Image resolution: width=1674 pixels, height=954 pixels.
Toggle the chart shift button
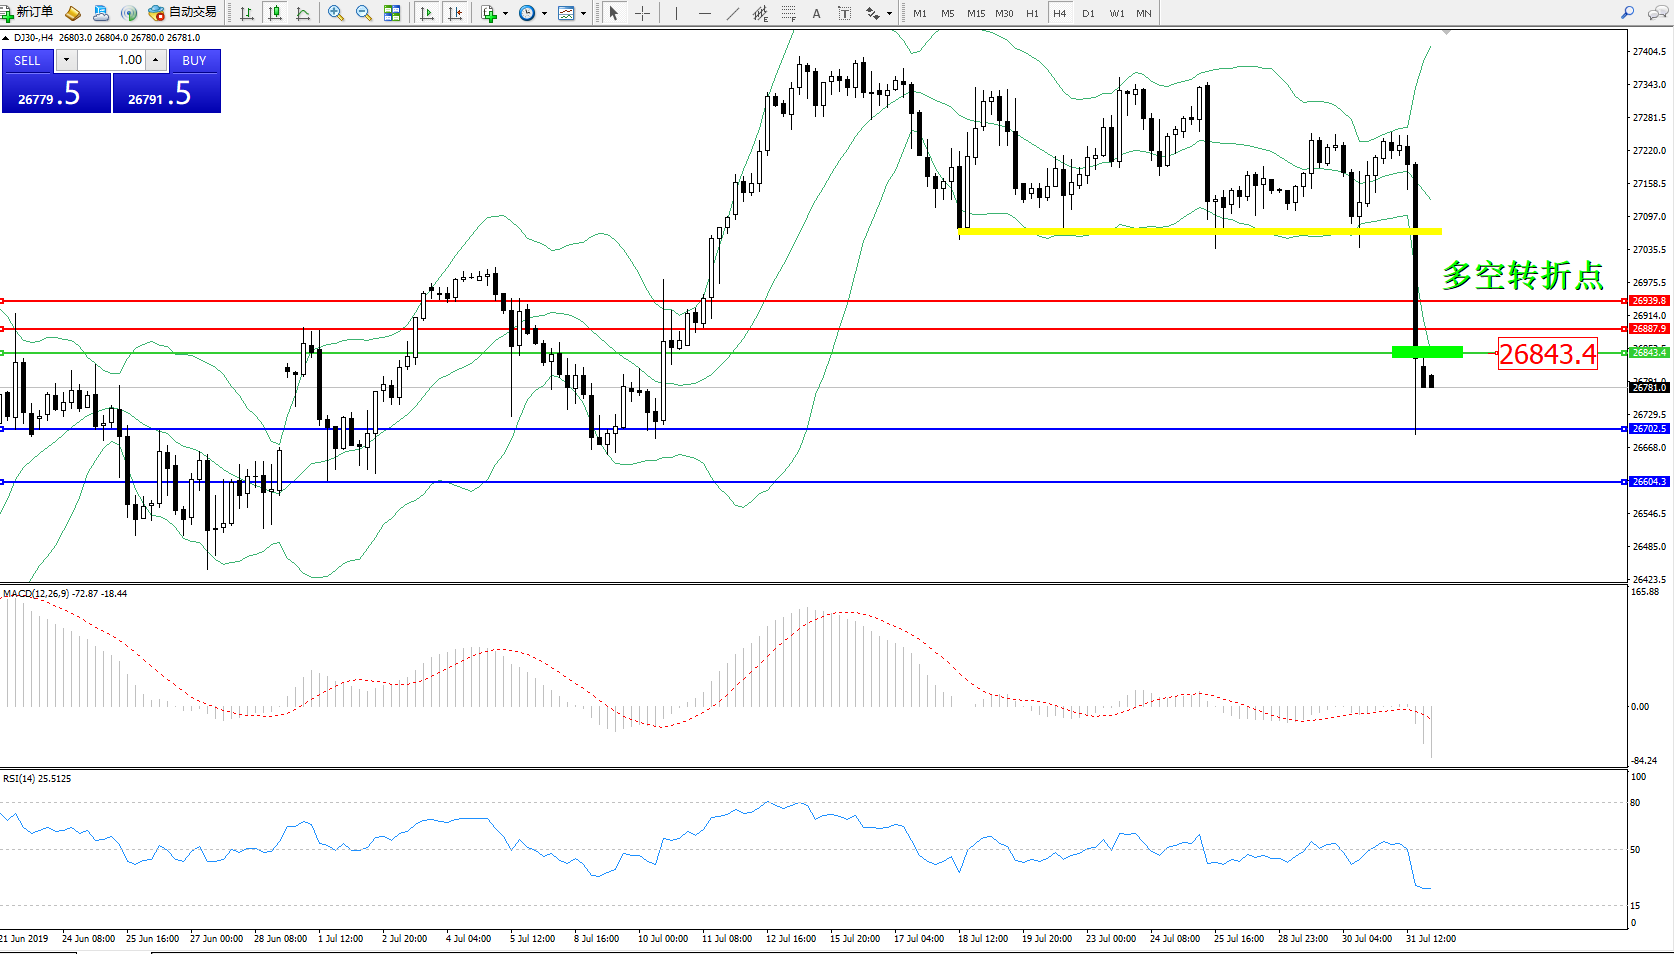(x=455, y=13)
